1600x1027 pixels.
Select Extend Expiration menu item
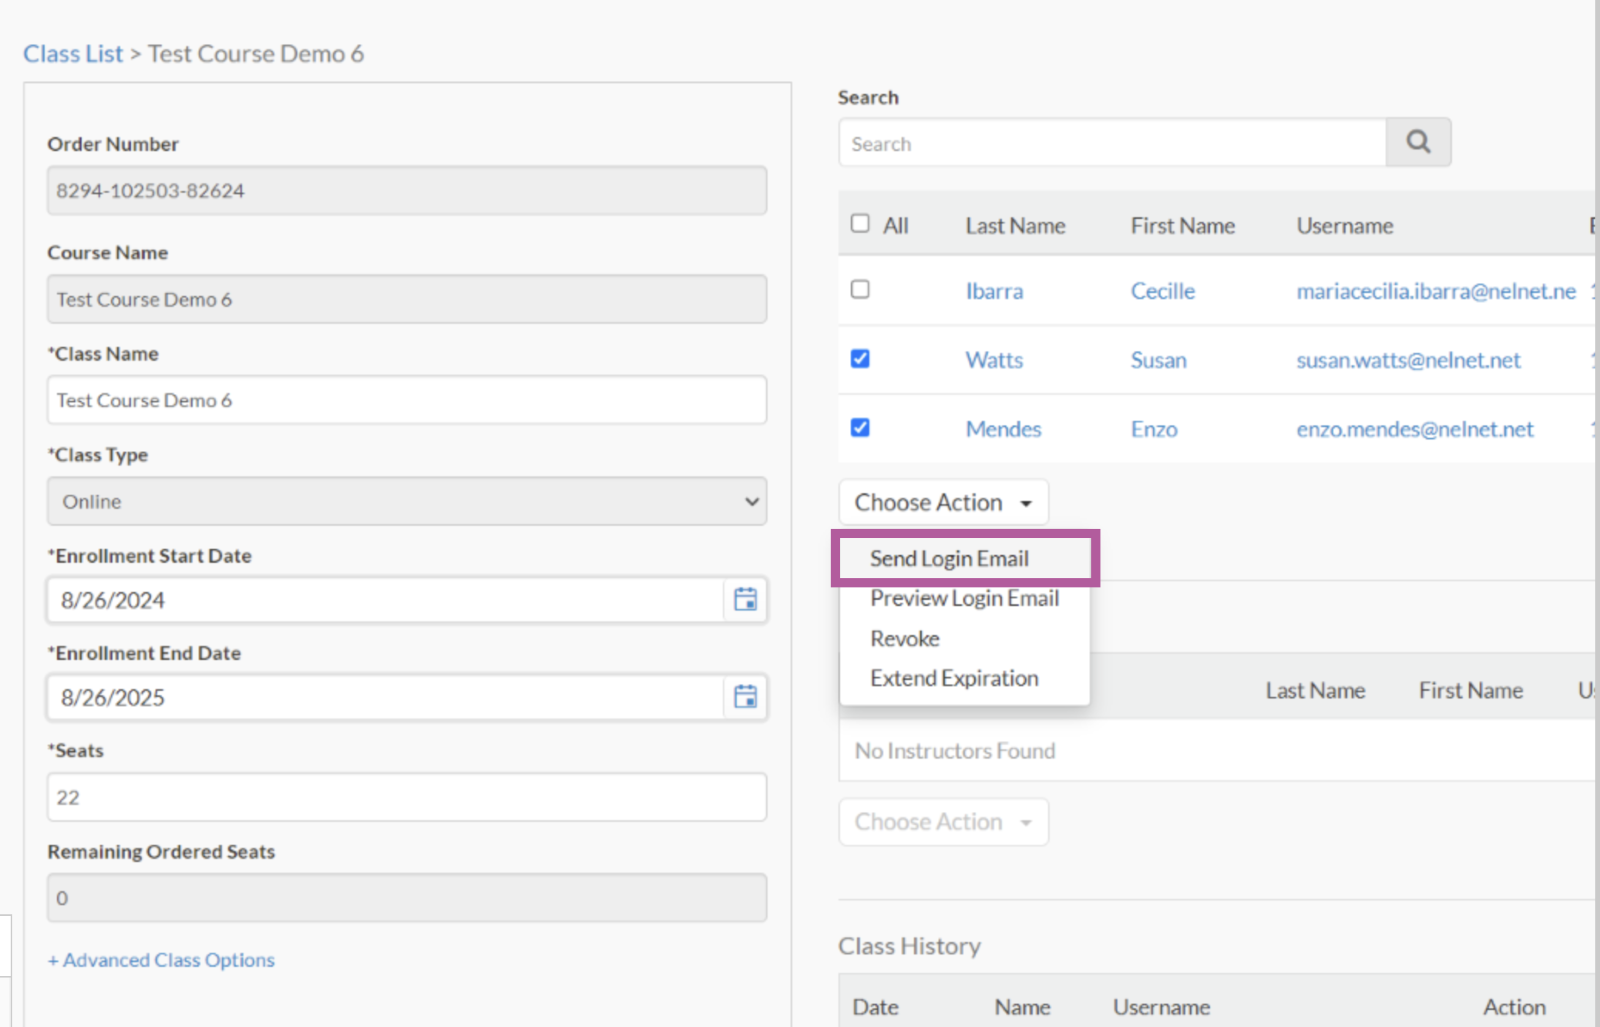[x=954, y=678]
